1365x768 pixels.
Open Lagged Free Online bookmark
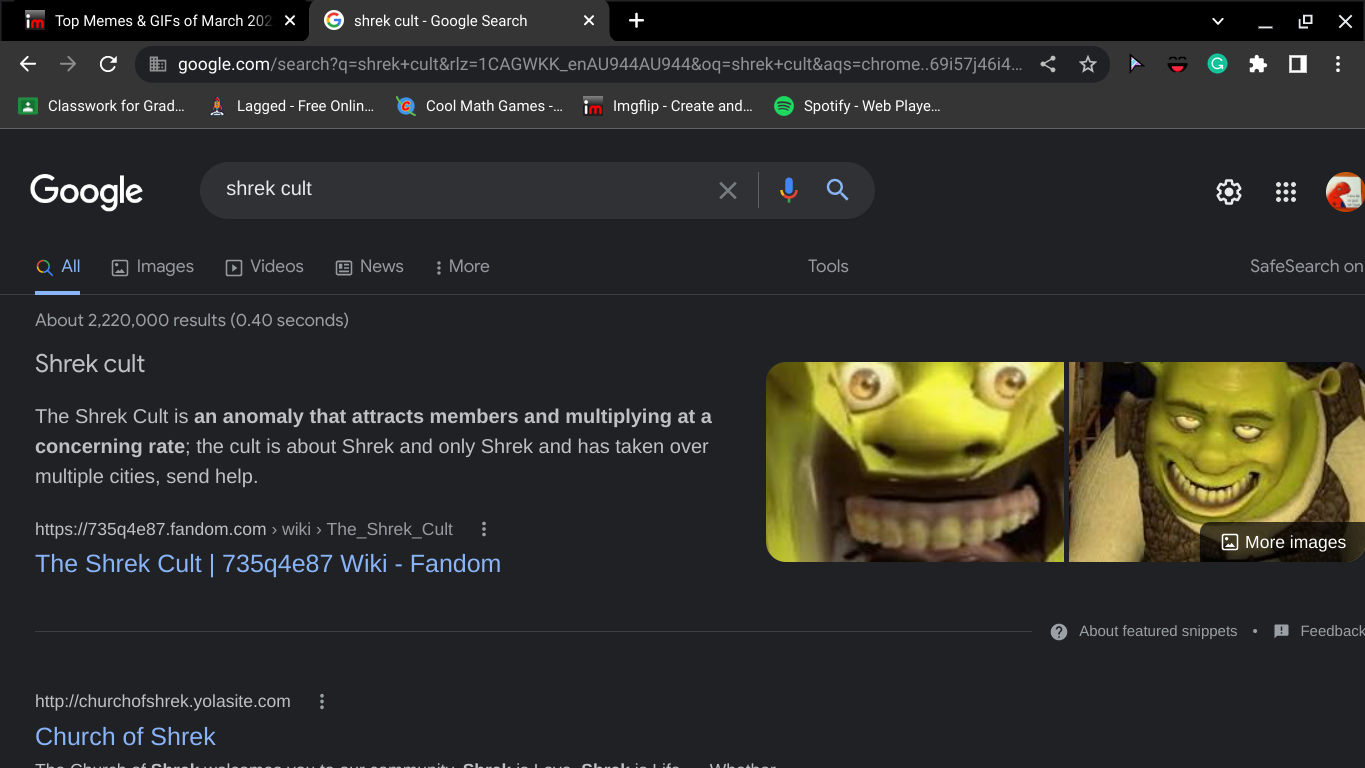point(290,106)
